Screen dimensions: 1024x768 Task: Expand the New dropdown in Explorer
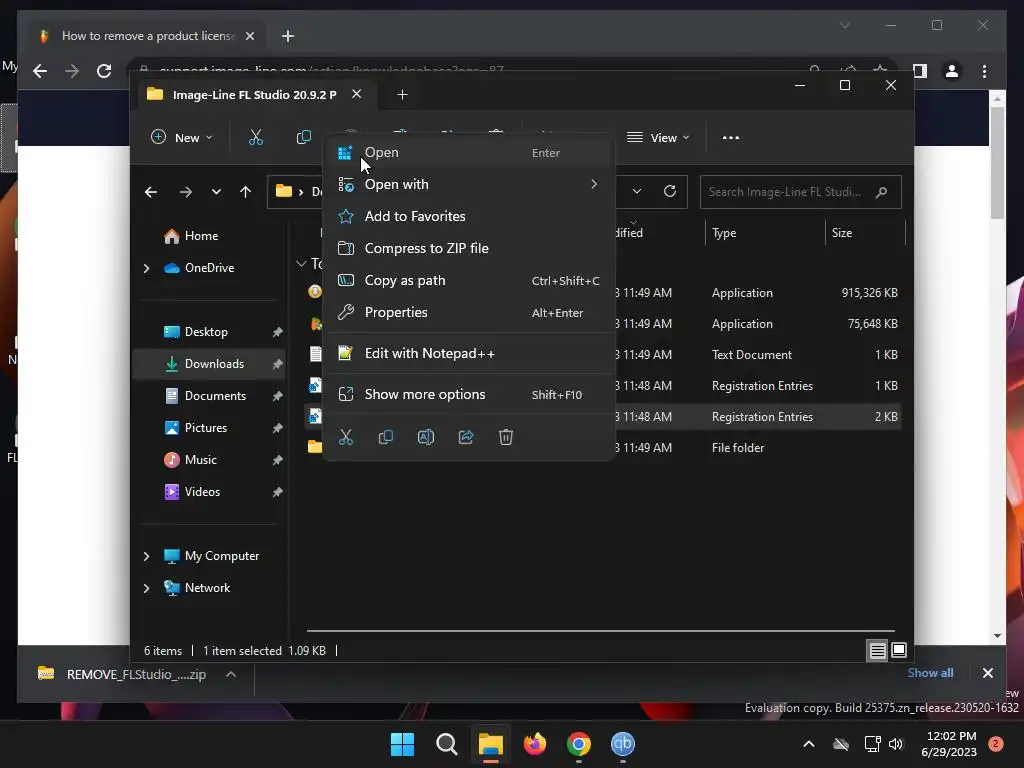click(x=182, y=138)
